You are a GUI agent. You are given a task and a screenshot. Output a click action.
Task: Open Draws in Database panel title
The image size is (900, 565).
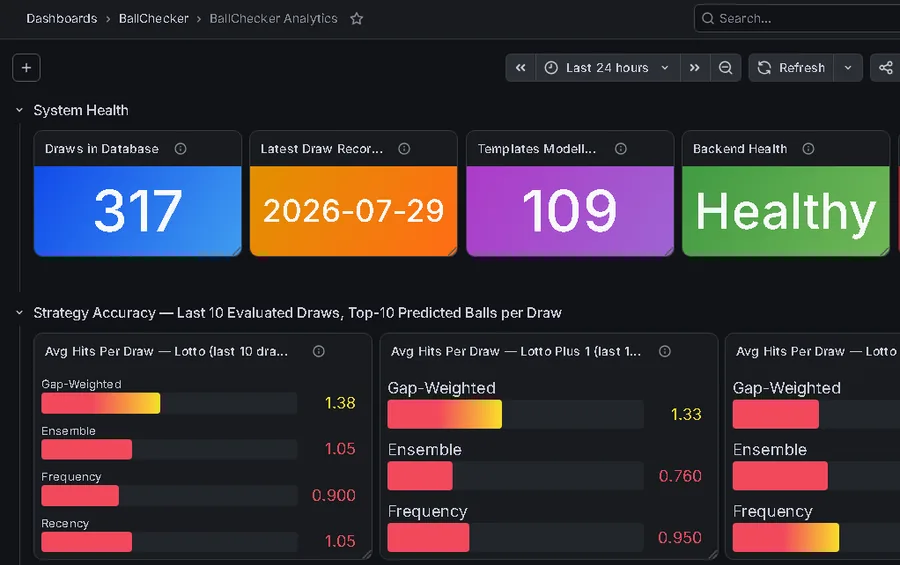coord(102,149)
